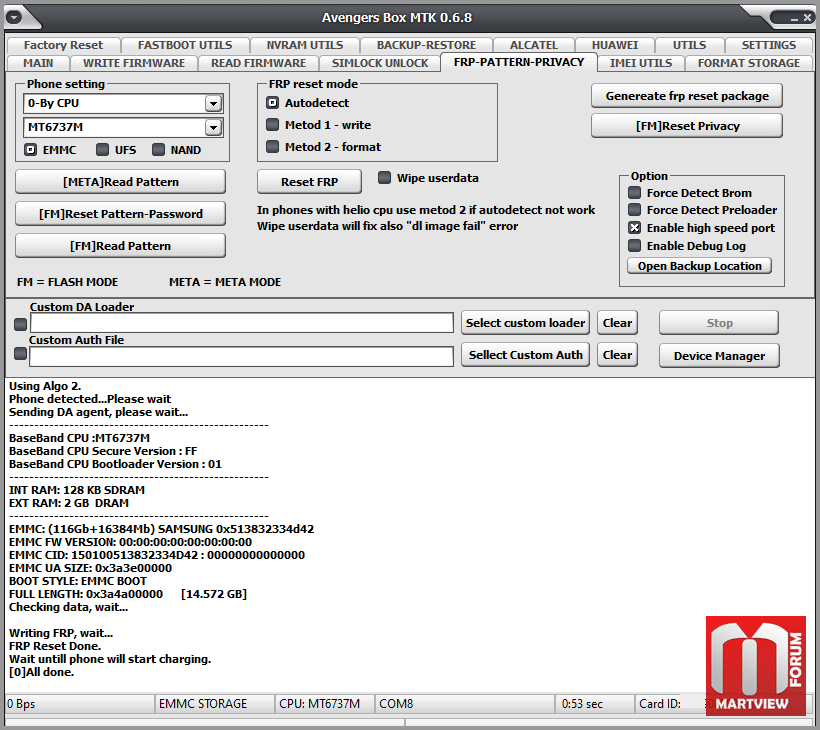This screenshot has height=730, width=820.
Task: Clear the Custom Auth File field
Action: (617, 355)
